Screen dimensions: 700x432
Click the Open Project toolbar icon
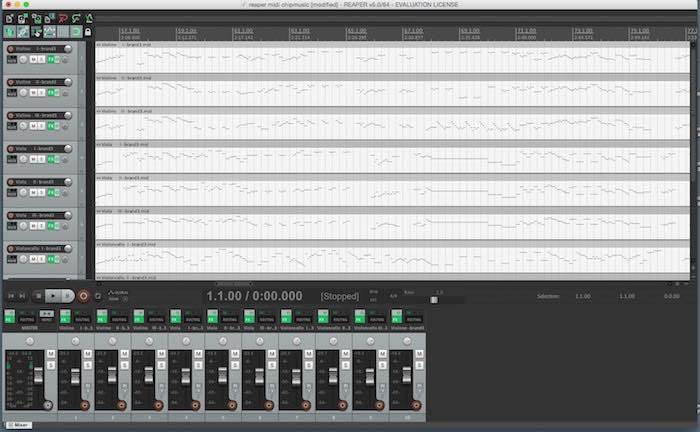coord(23,19)
